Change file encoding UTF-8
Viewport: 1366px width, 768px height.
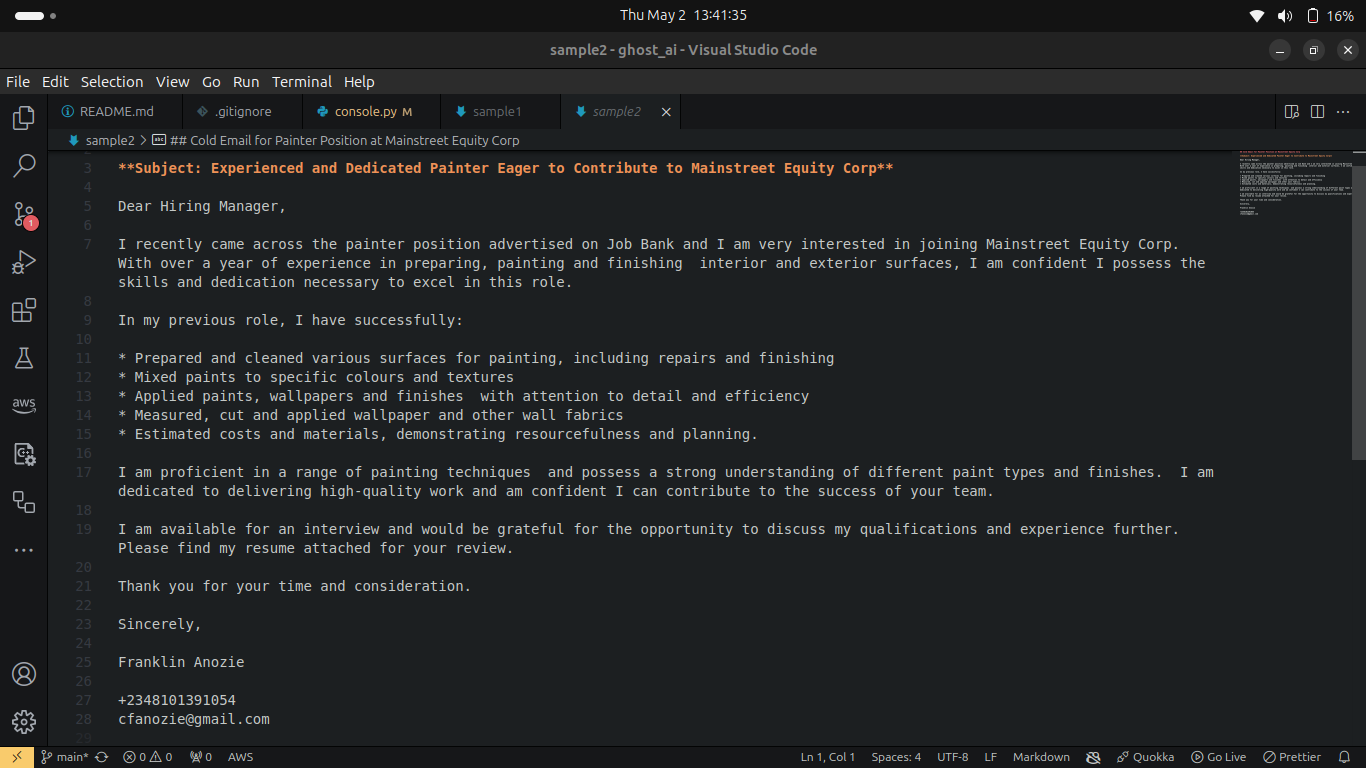pyautogui.click(x=952, y=757)
